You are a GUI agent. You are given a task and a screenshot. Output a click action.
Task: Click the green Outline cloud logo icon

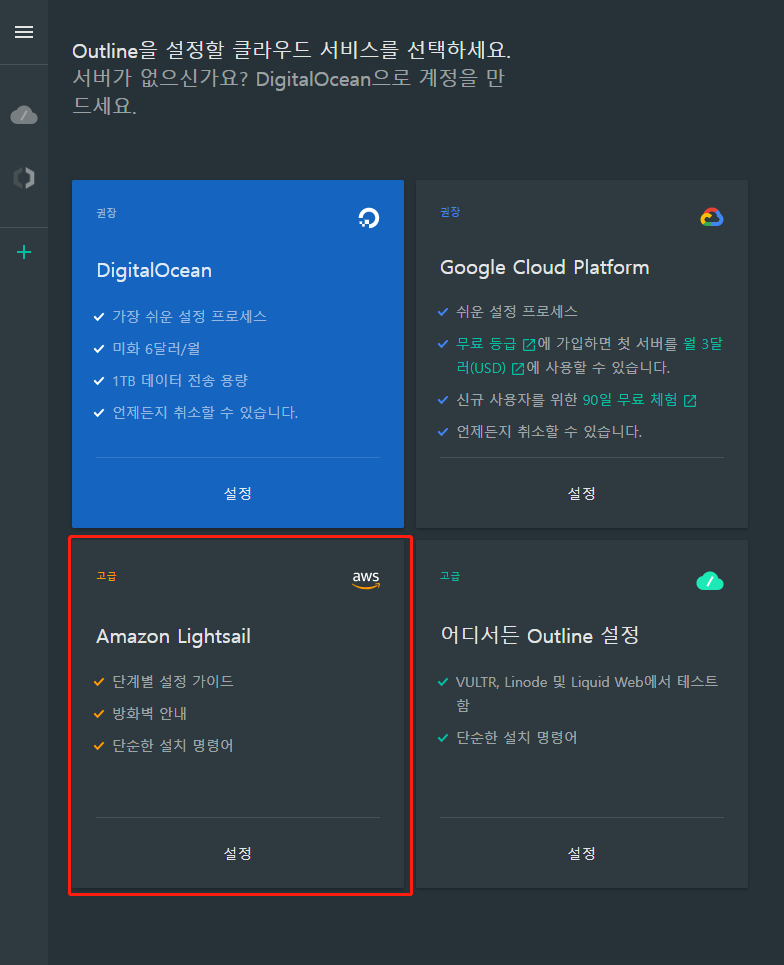tap(710, 580)
